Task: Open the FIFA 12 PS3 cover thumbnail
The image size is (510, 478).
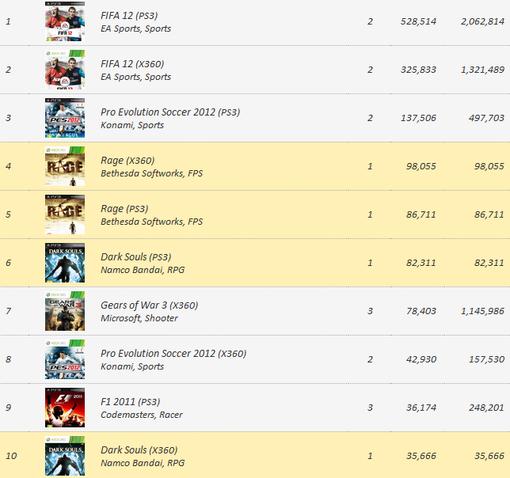Action: click(65, 22)
